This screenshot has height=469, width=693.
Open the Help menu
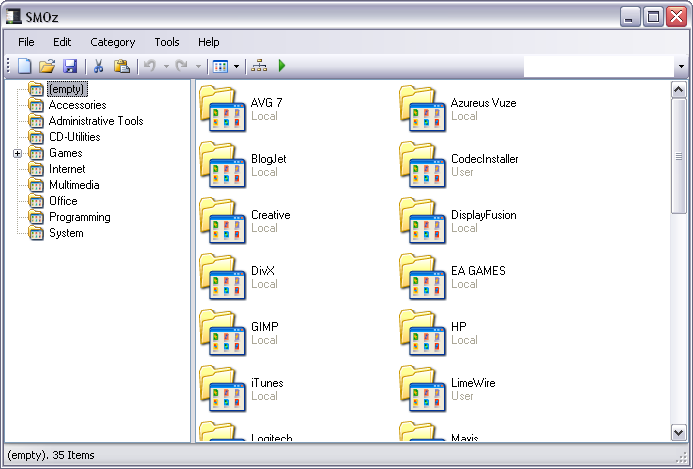click(209, 42)
